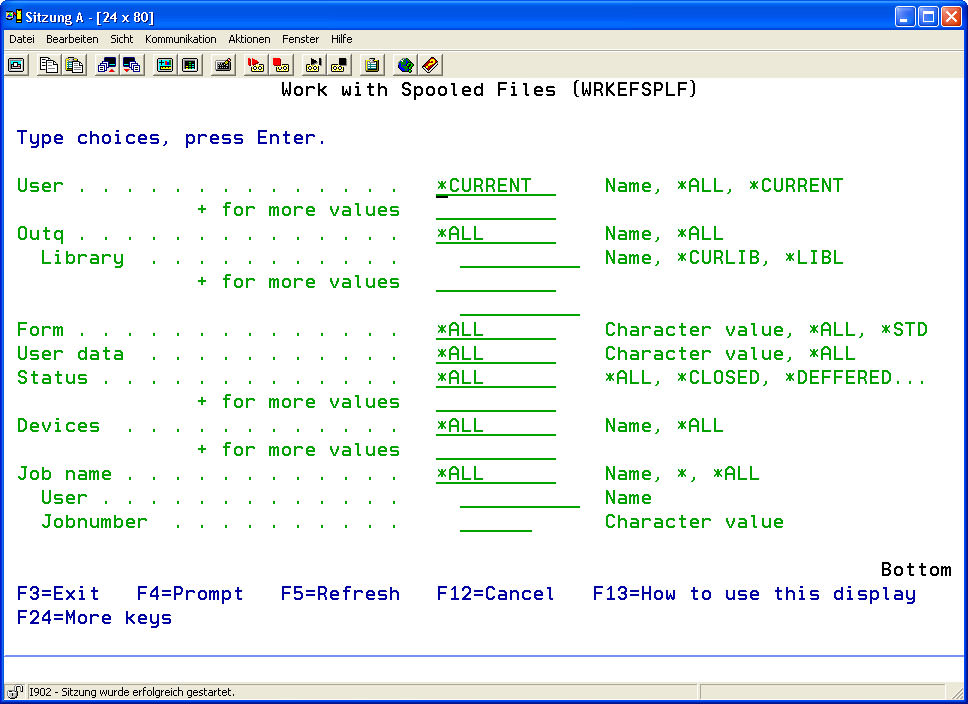Viewport: 968px width, 704px height.
Task: Click the Send File to Host icon
Action: (x=106, y=65)
